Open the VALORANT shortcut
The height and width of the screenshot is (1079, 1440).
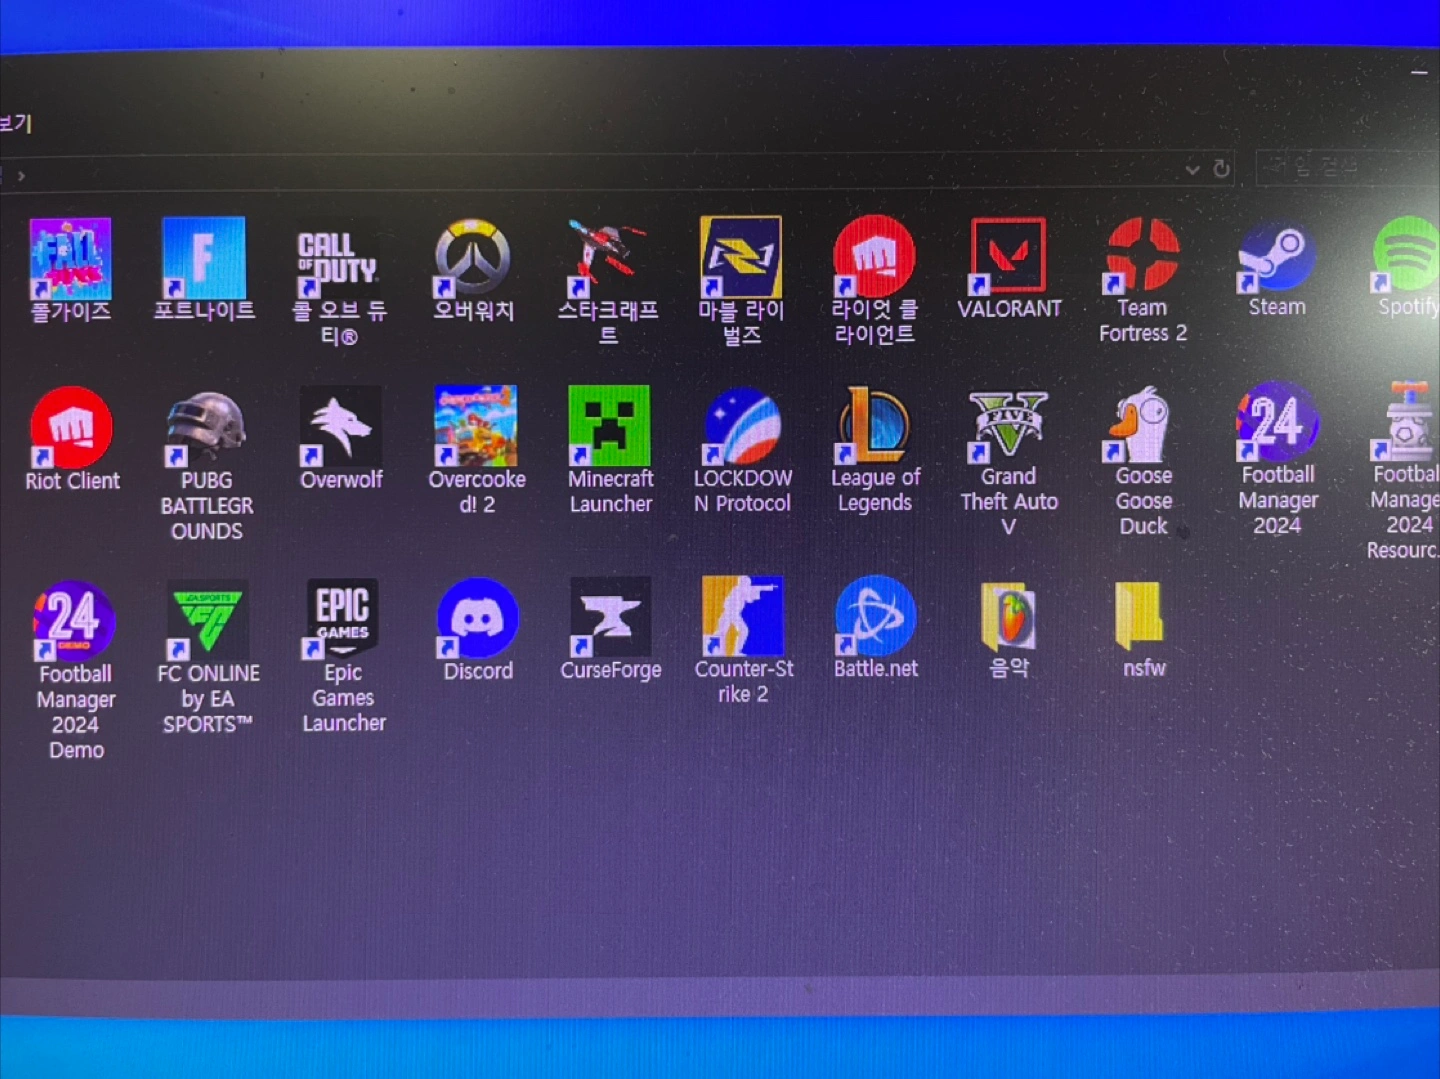pos(1008,256)
